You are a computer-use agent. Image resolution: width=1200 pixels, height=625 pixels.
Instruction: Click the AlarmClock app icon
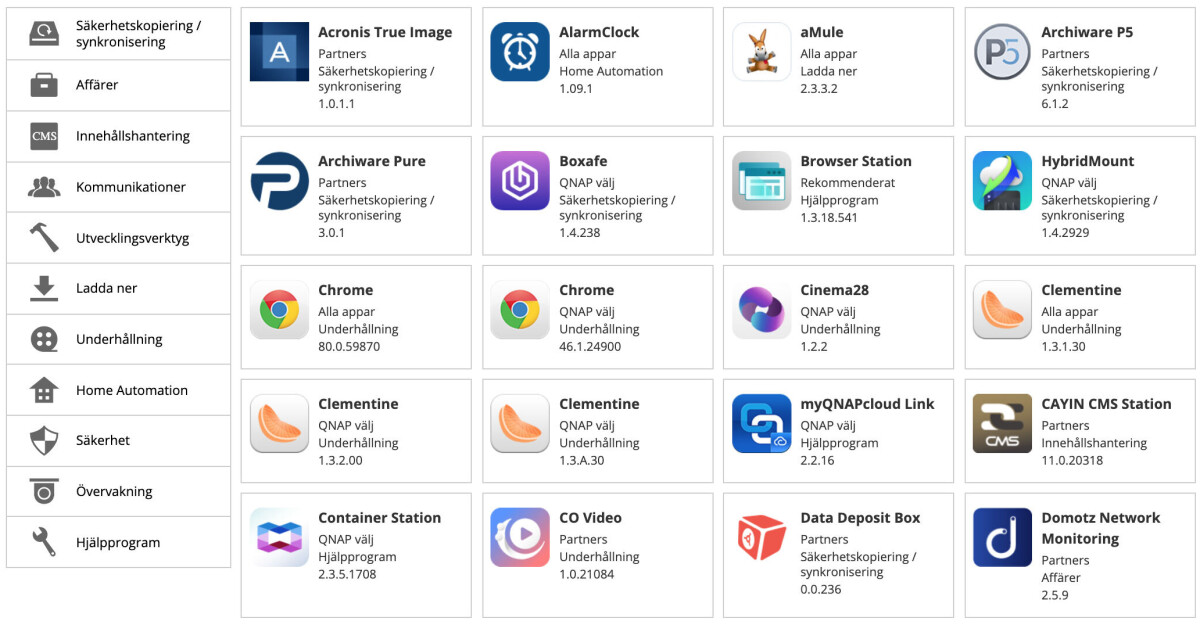point(520,52)
